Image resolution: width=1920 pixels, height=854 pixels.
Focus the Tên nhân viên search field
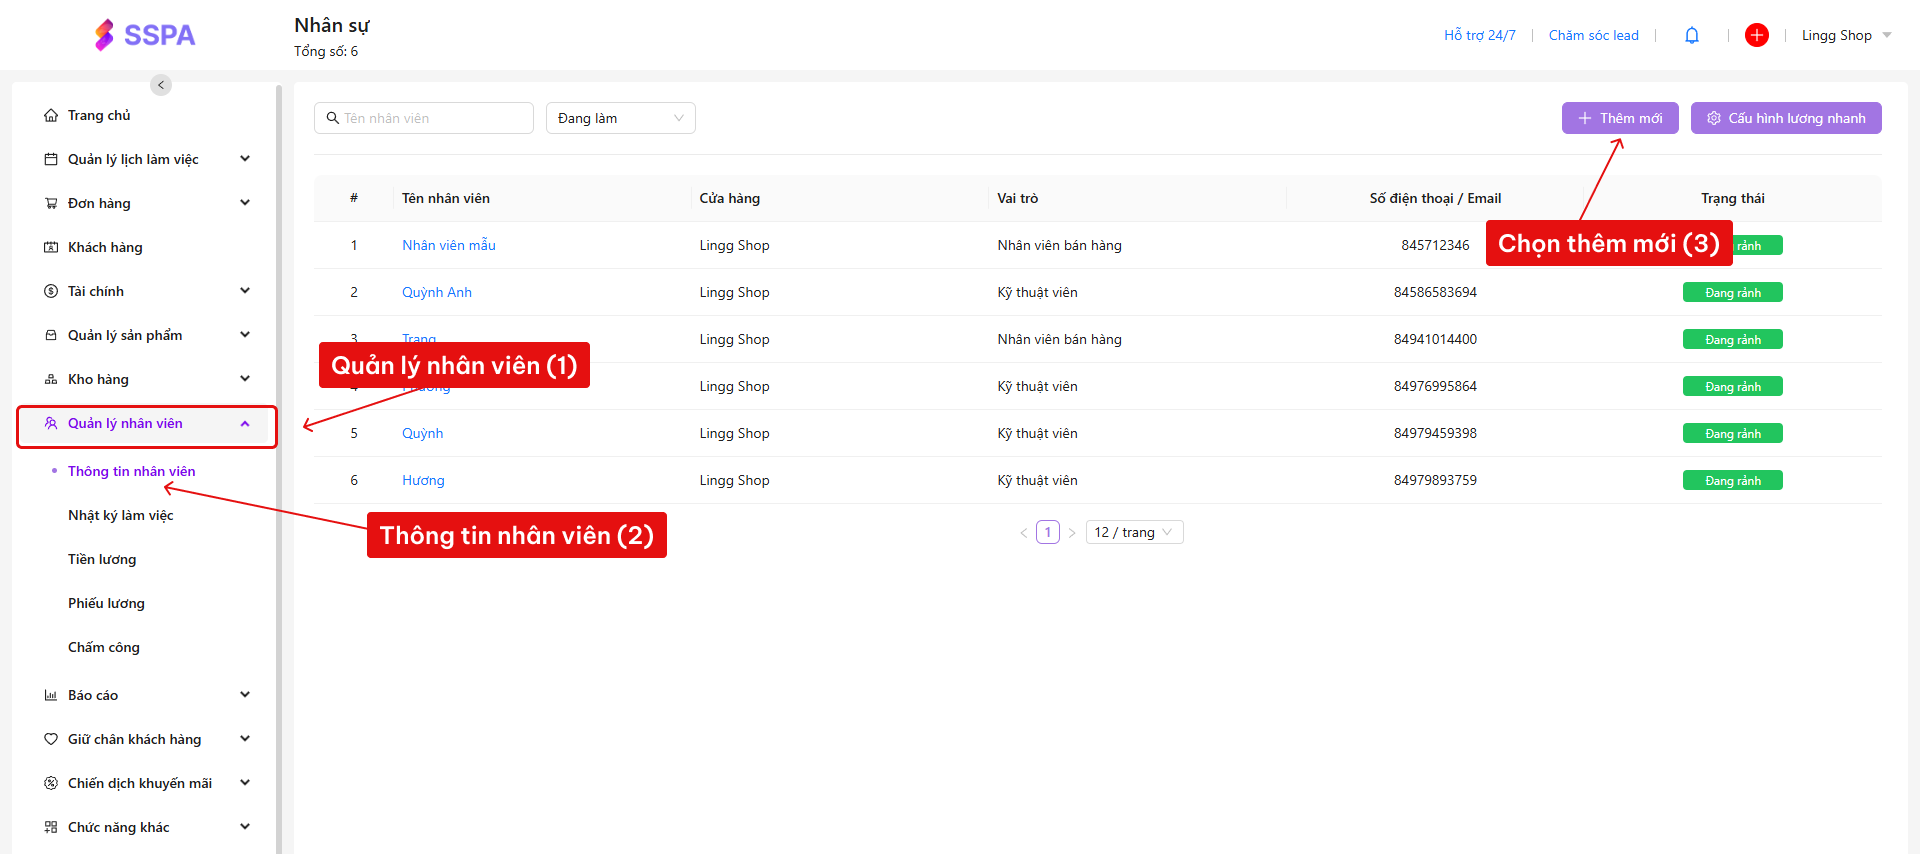pos(424,118)
